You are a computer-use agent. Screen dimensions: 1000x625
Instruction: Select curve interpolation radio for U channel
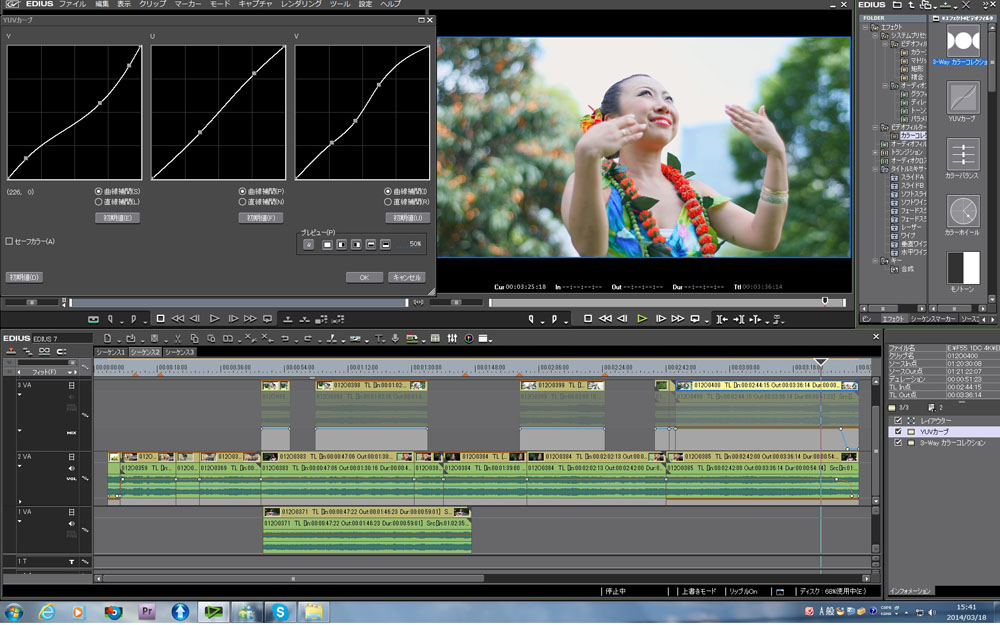point(242,191)
